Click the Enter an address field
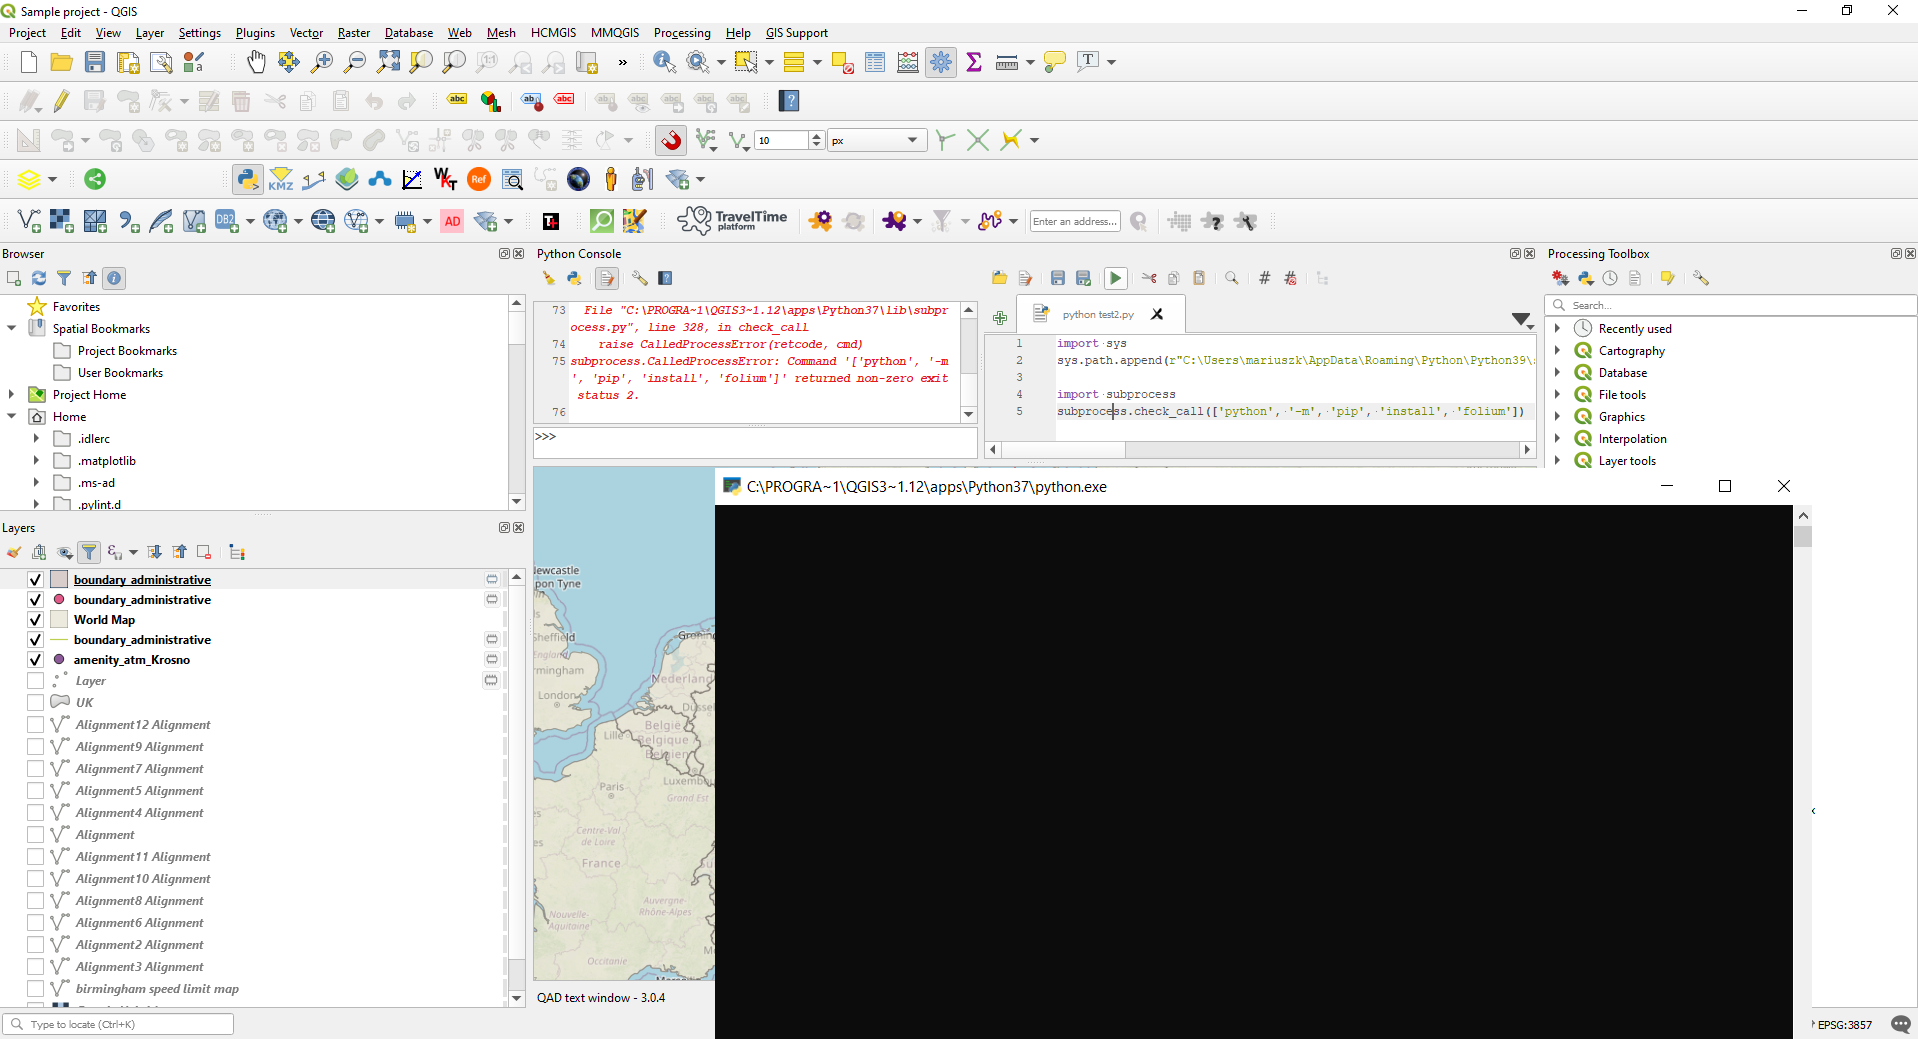 (x=1075, y=221)
